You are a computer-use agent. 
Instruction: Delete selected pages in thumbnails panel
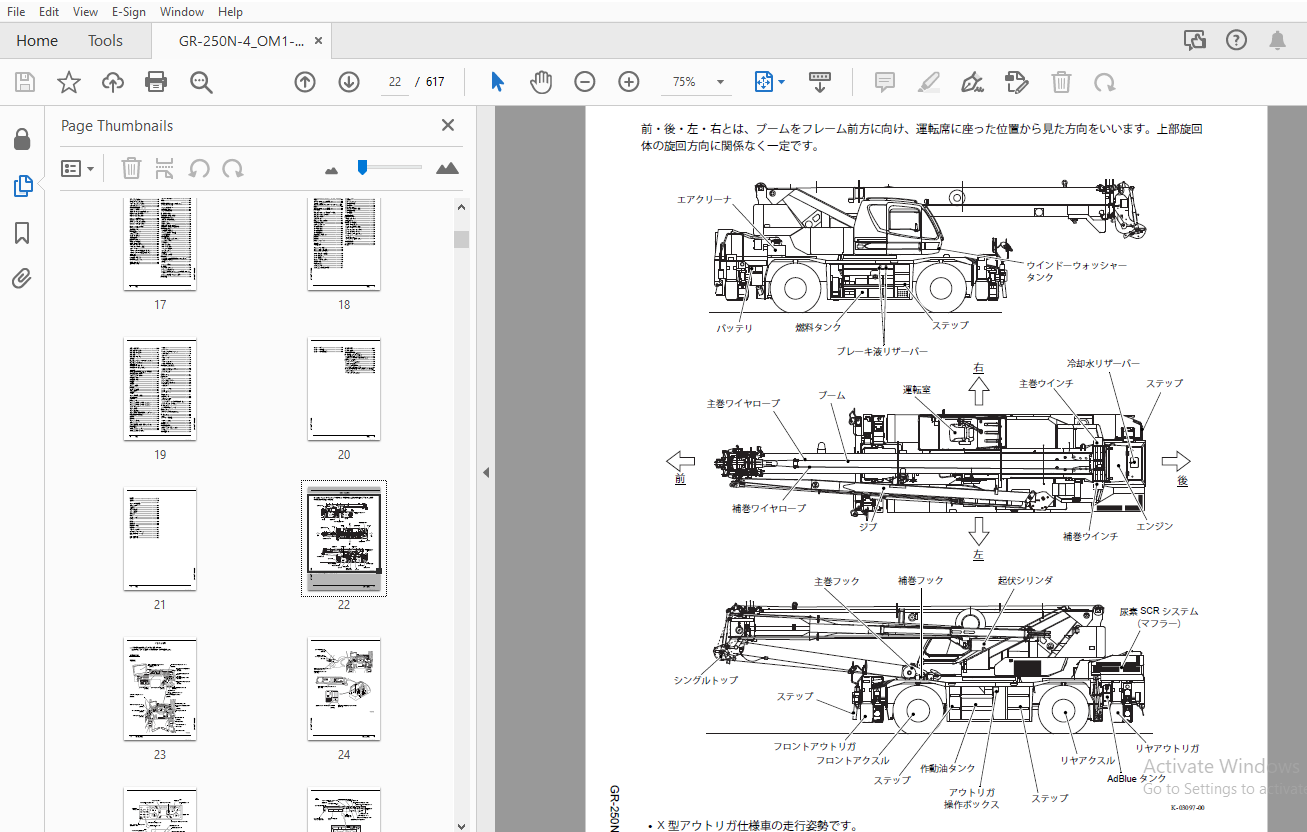pos(131,168)
